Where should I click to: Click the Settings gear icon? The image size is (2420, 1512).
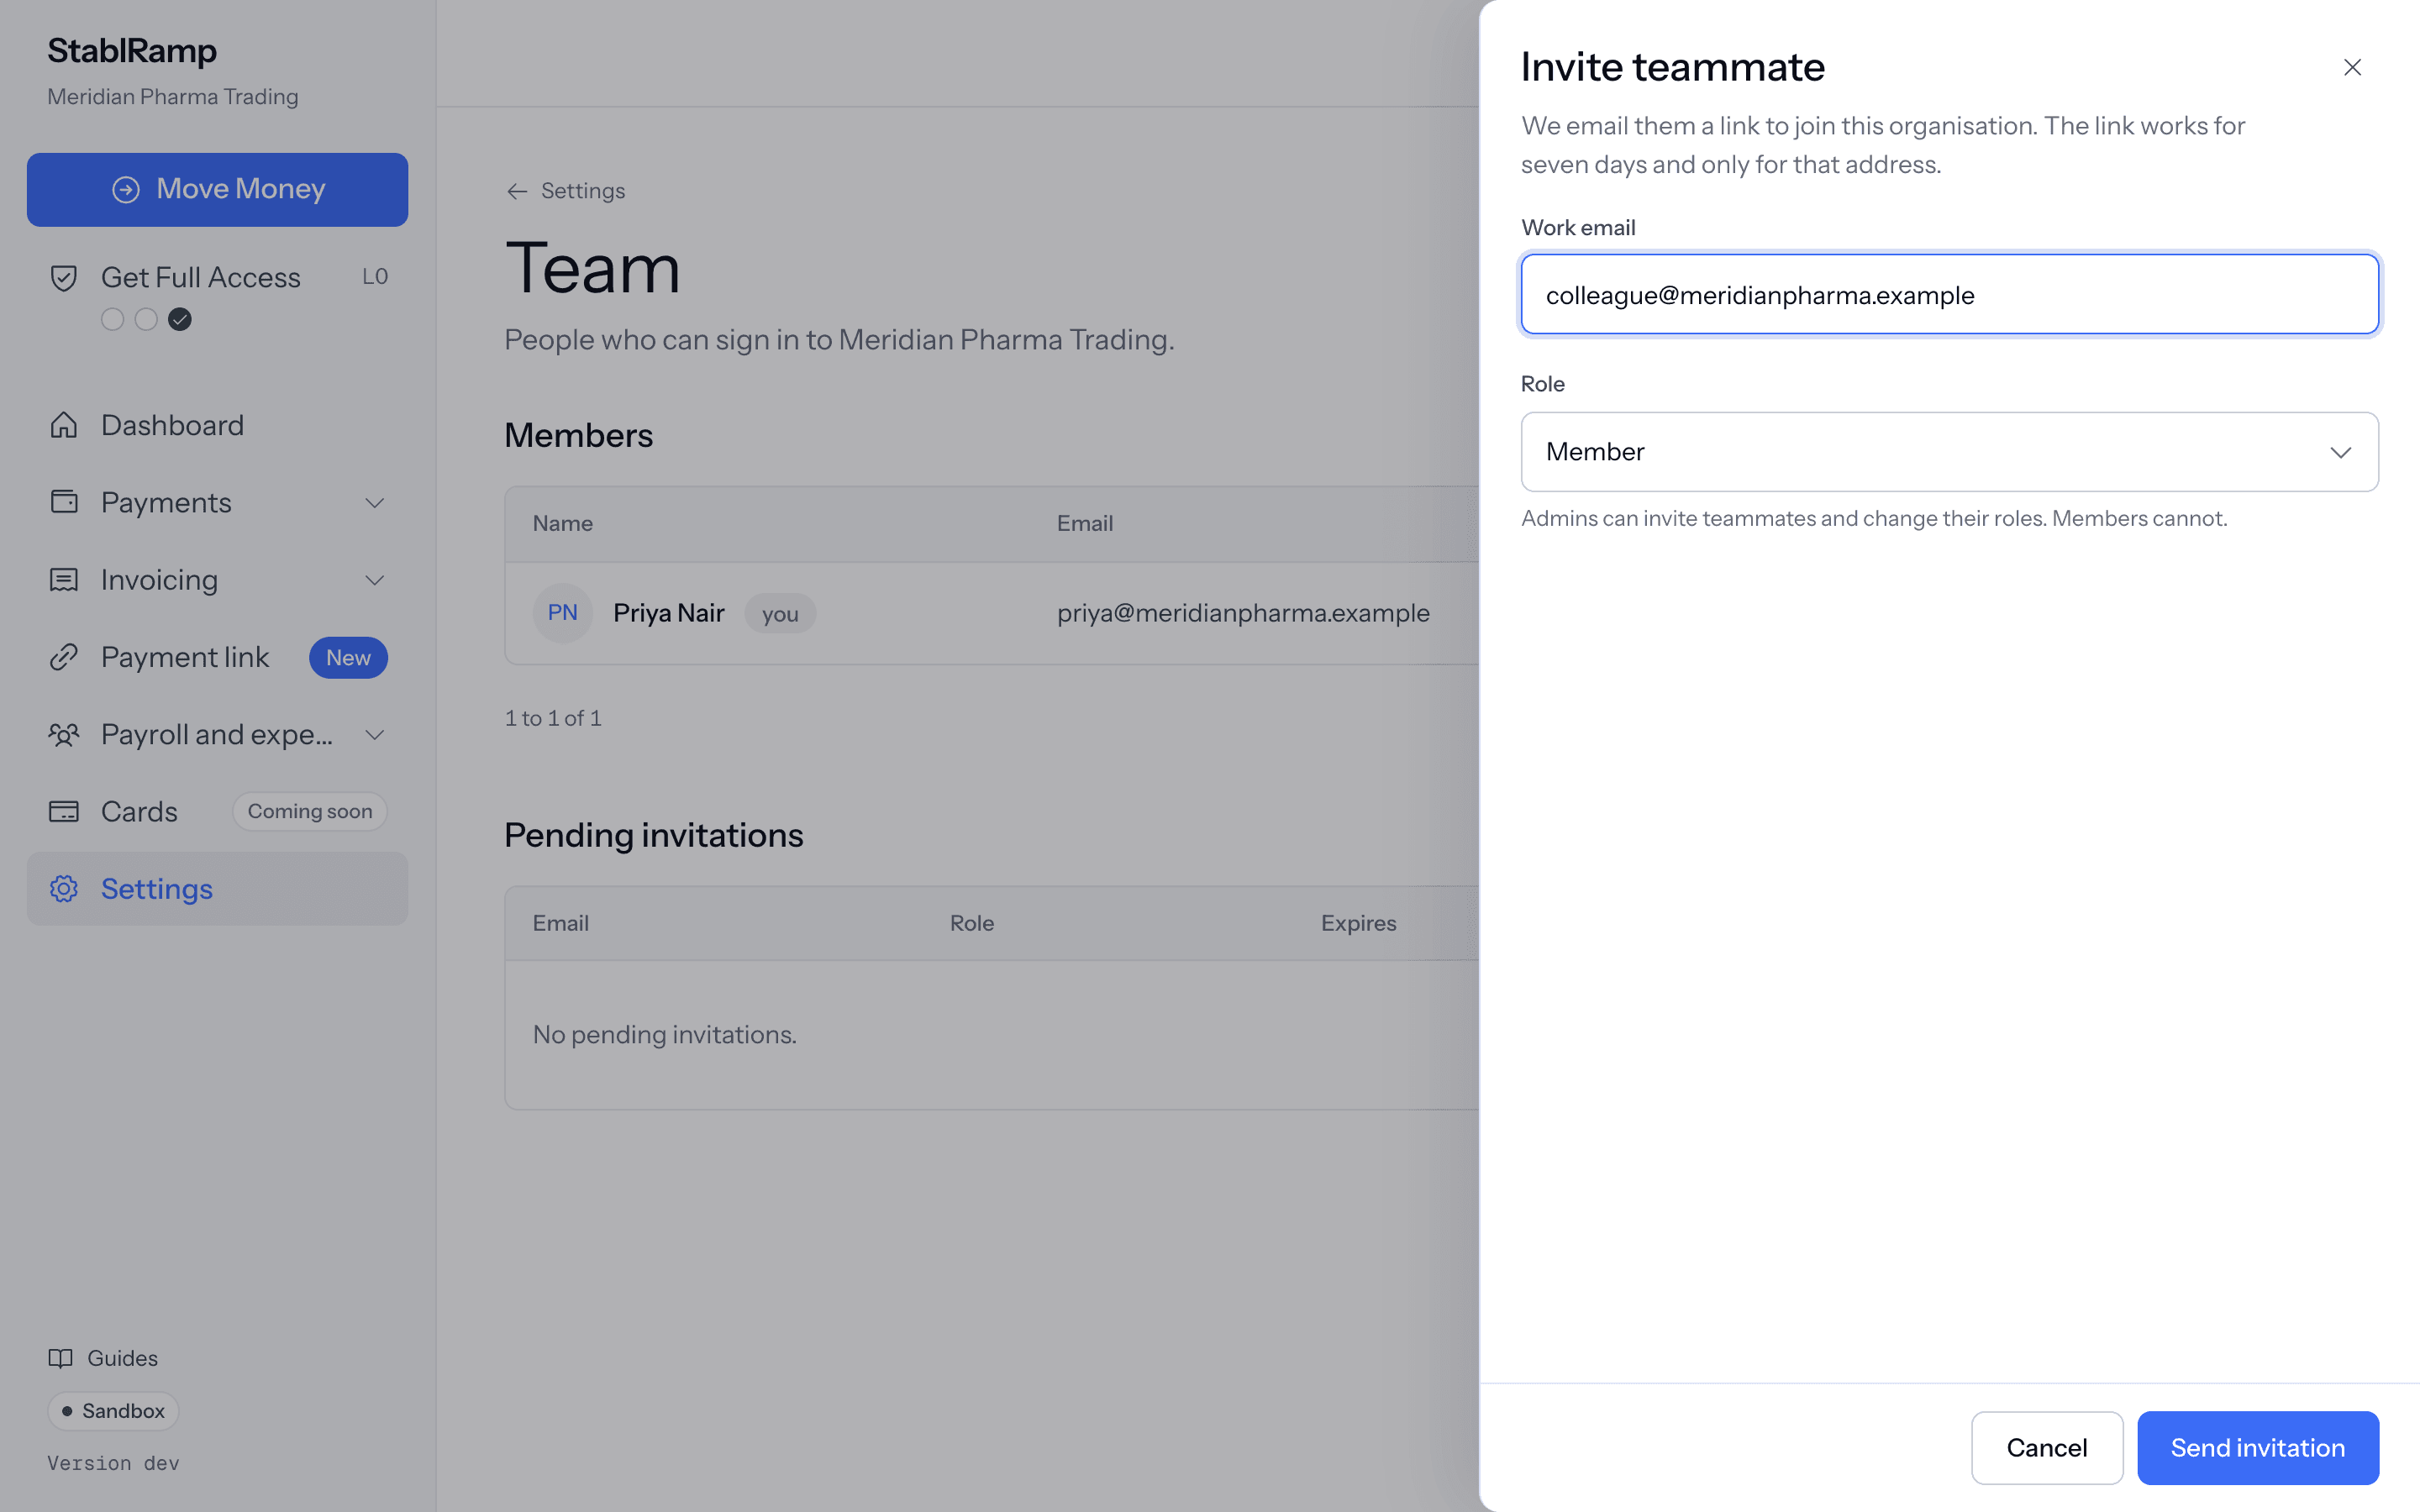pyautogui.click(x=64, y=889)
